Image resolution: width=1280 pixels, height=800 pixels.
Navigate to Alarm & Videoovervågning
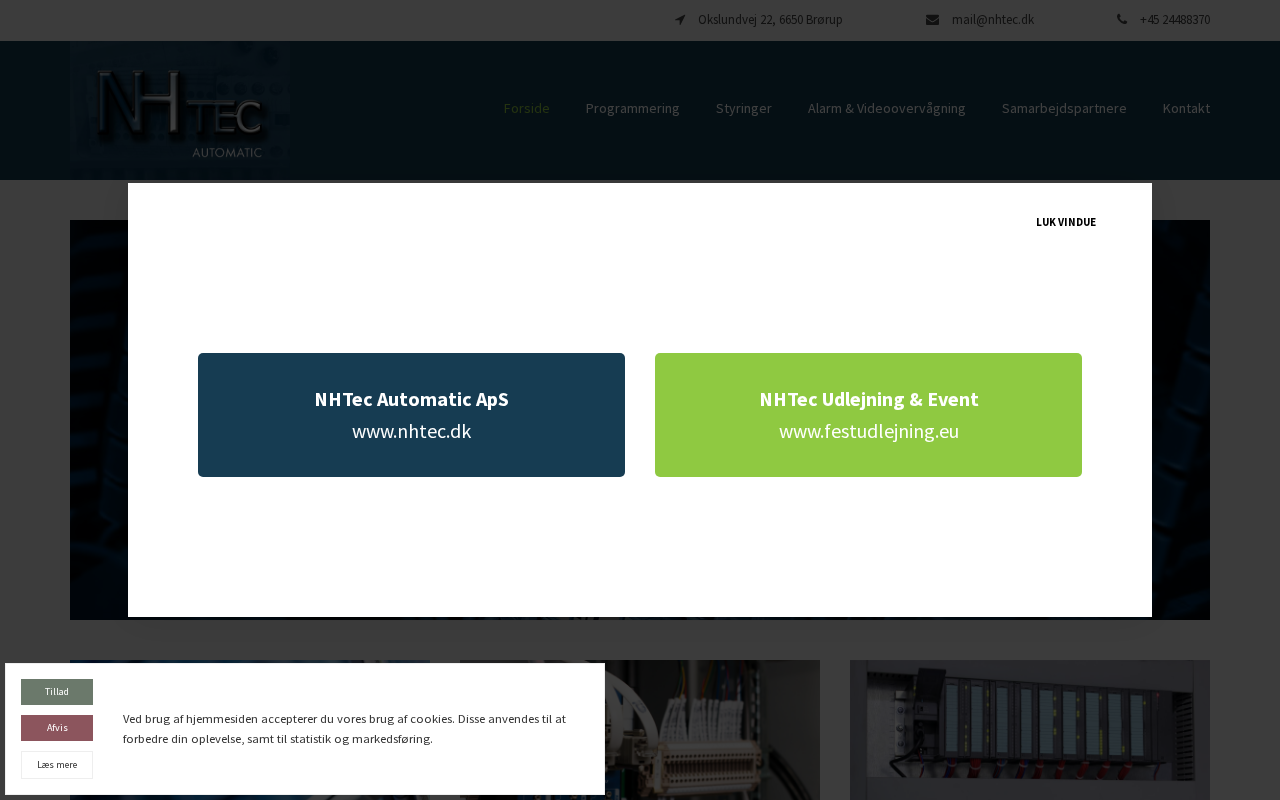(x=887, y=108)
